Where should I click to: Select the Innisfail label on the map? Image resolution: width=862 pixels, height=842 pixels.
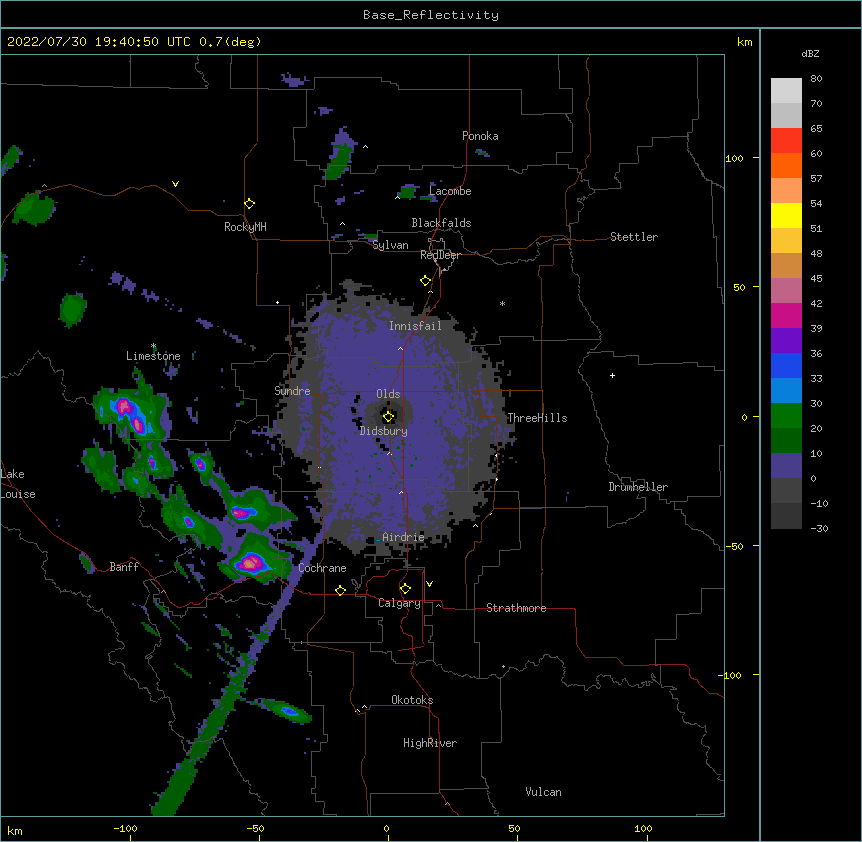point(415,326)
